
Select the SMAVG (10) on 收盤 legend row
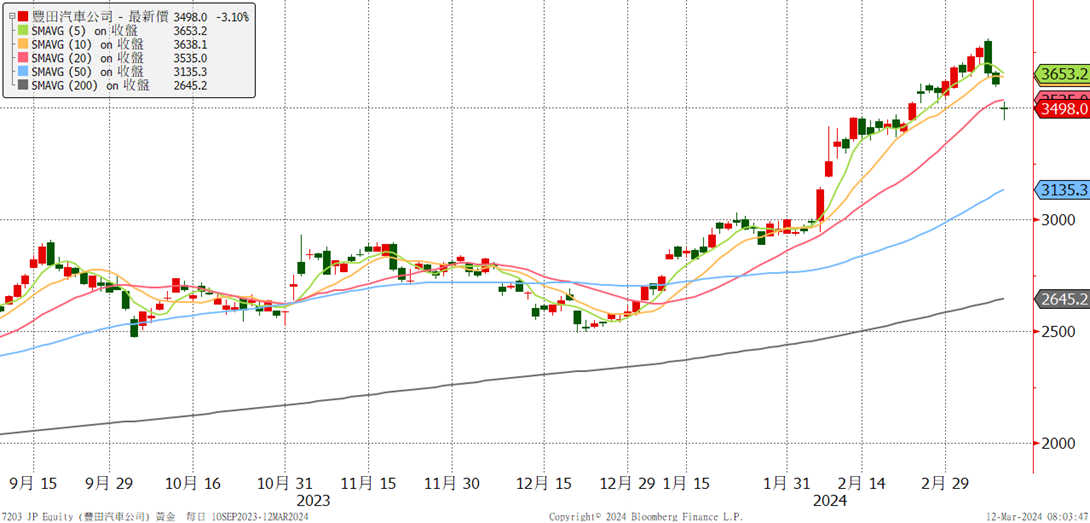pos(112,44)
